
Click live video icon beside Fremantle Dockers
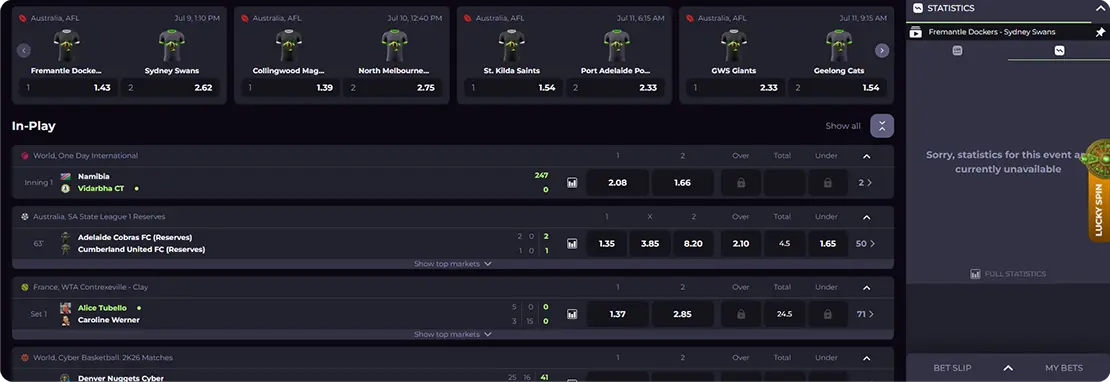(x=916, y=32)
